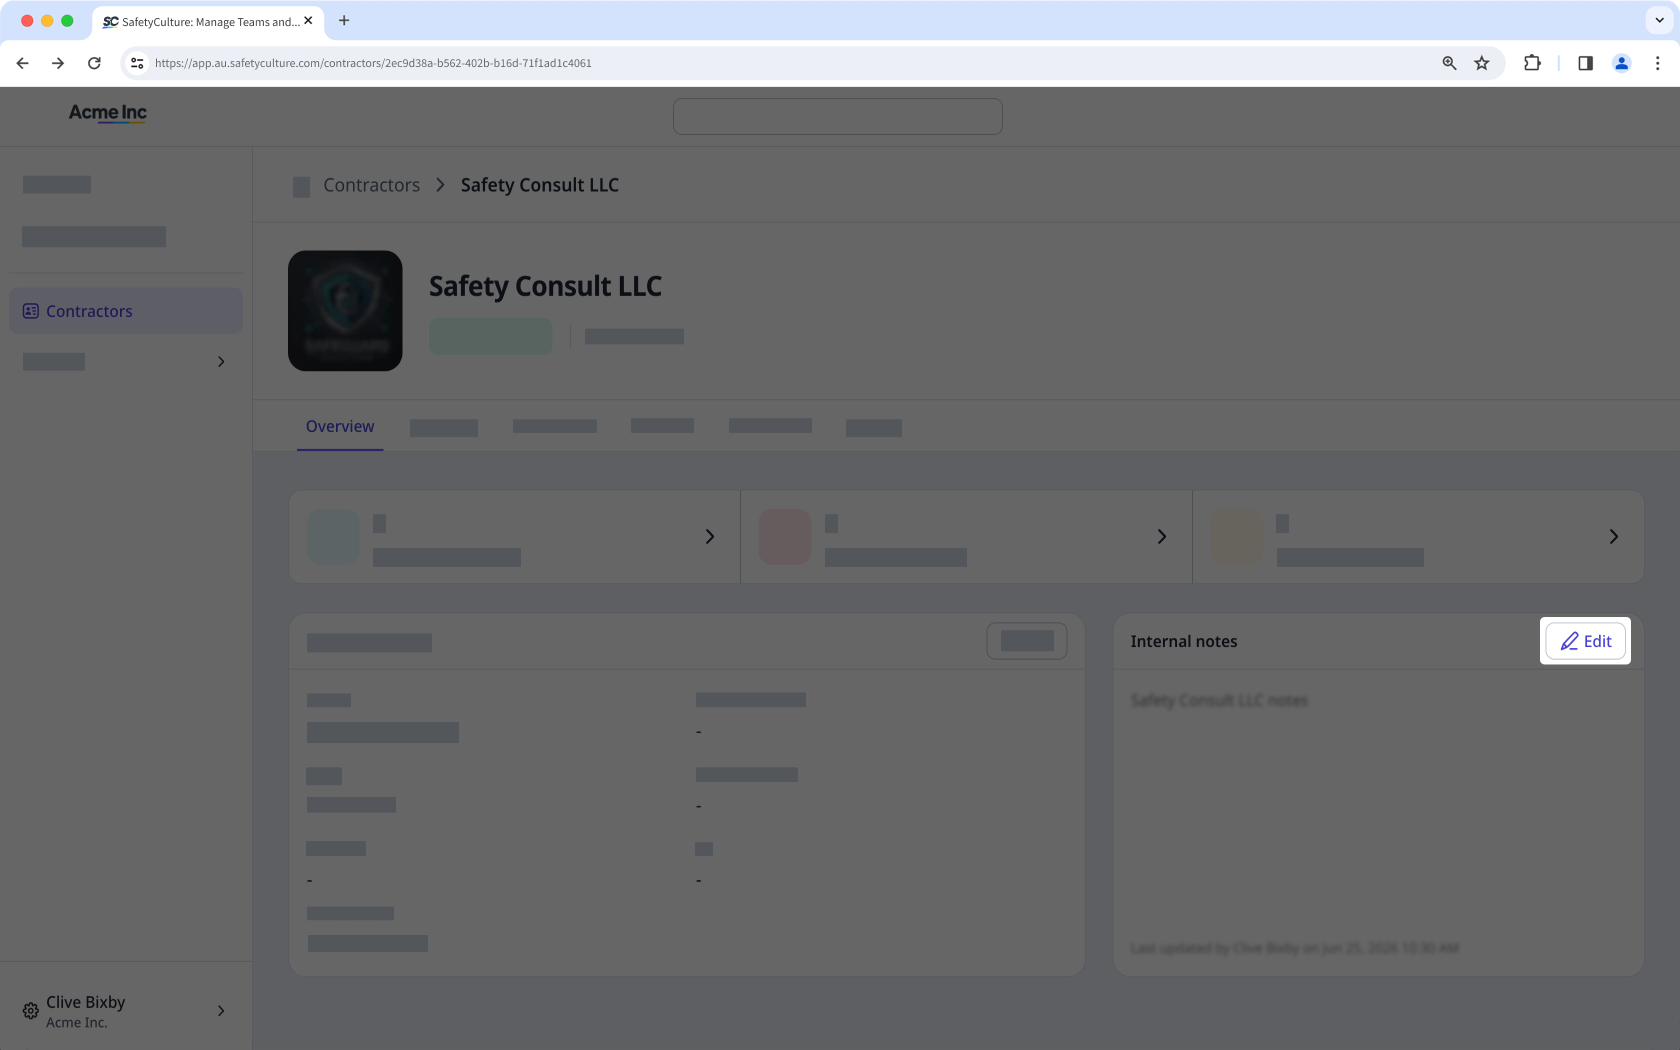Viewport: 1680px width, 1050px height.
Task: Click the Edit button for Internal notes
Action: [1585, 641]
